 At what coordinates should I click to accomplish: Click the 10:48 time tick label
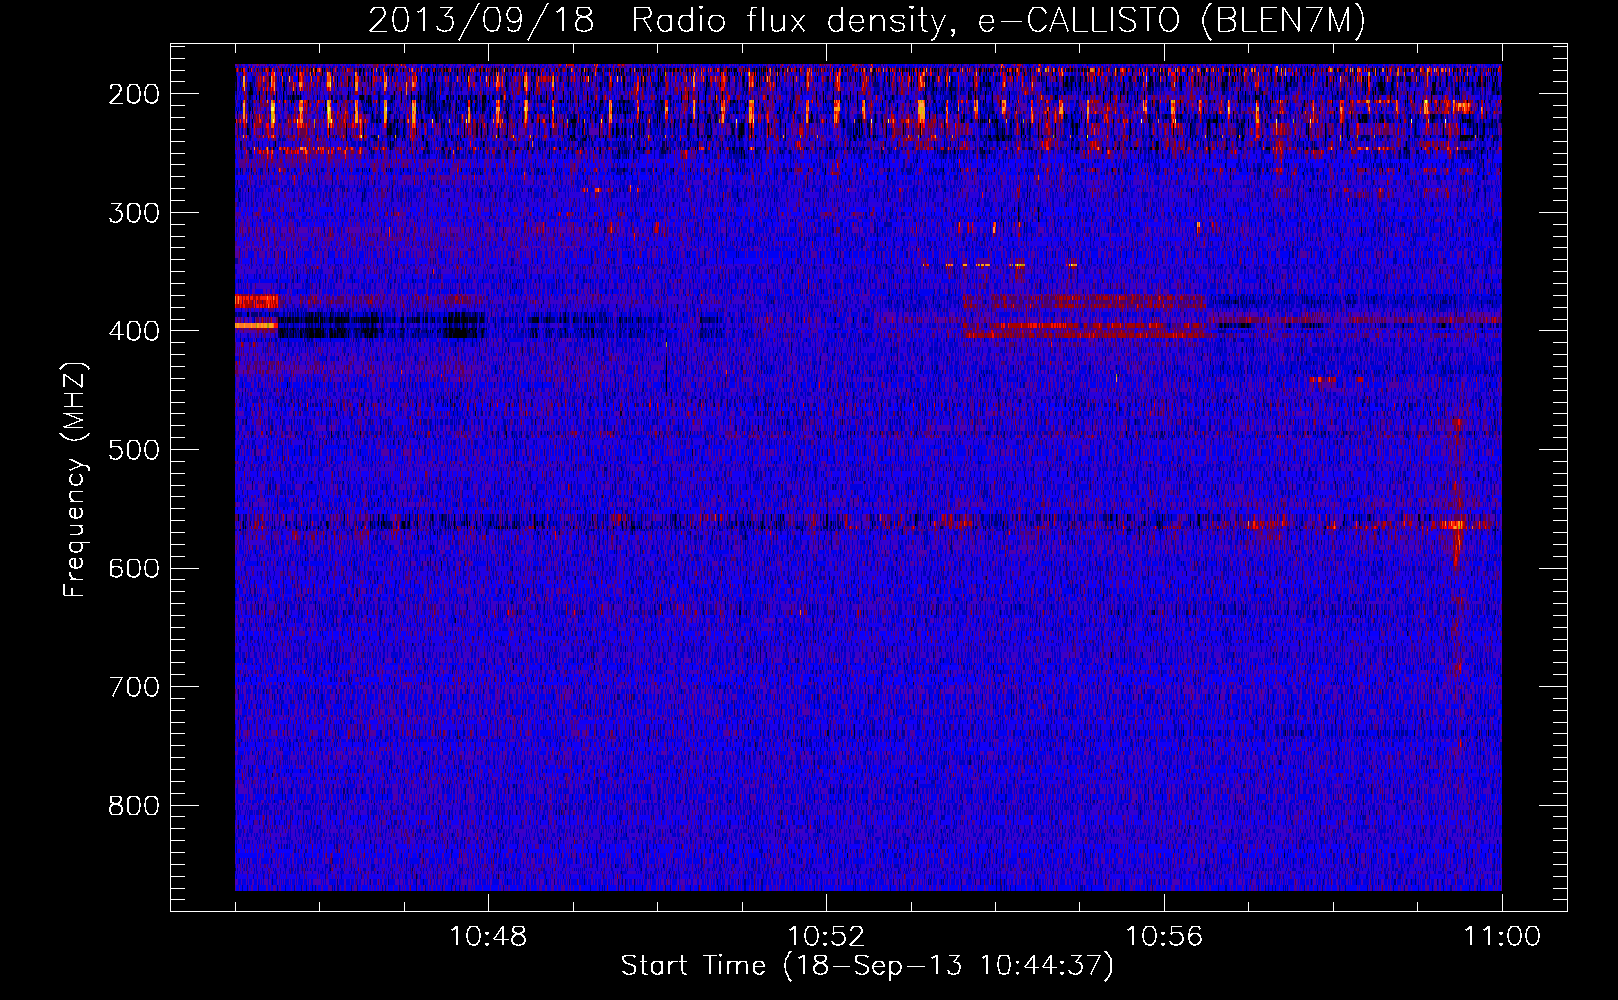click(488, 937)
